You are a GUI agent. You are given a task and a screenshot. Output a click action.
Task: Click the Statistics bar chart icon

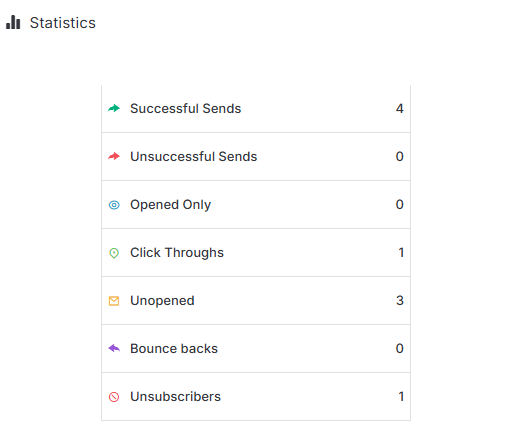tap(13, 22)
